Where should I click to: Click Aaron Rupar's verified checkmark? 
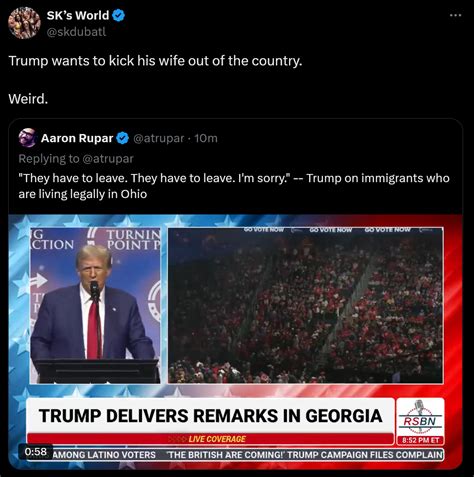(123, 138)
